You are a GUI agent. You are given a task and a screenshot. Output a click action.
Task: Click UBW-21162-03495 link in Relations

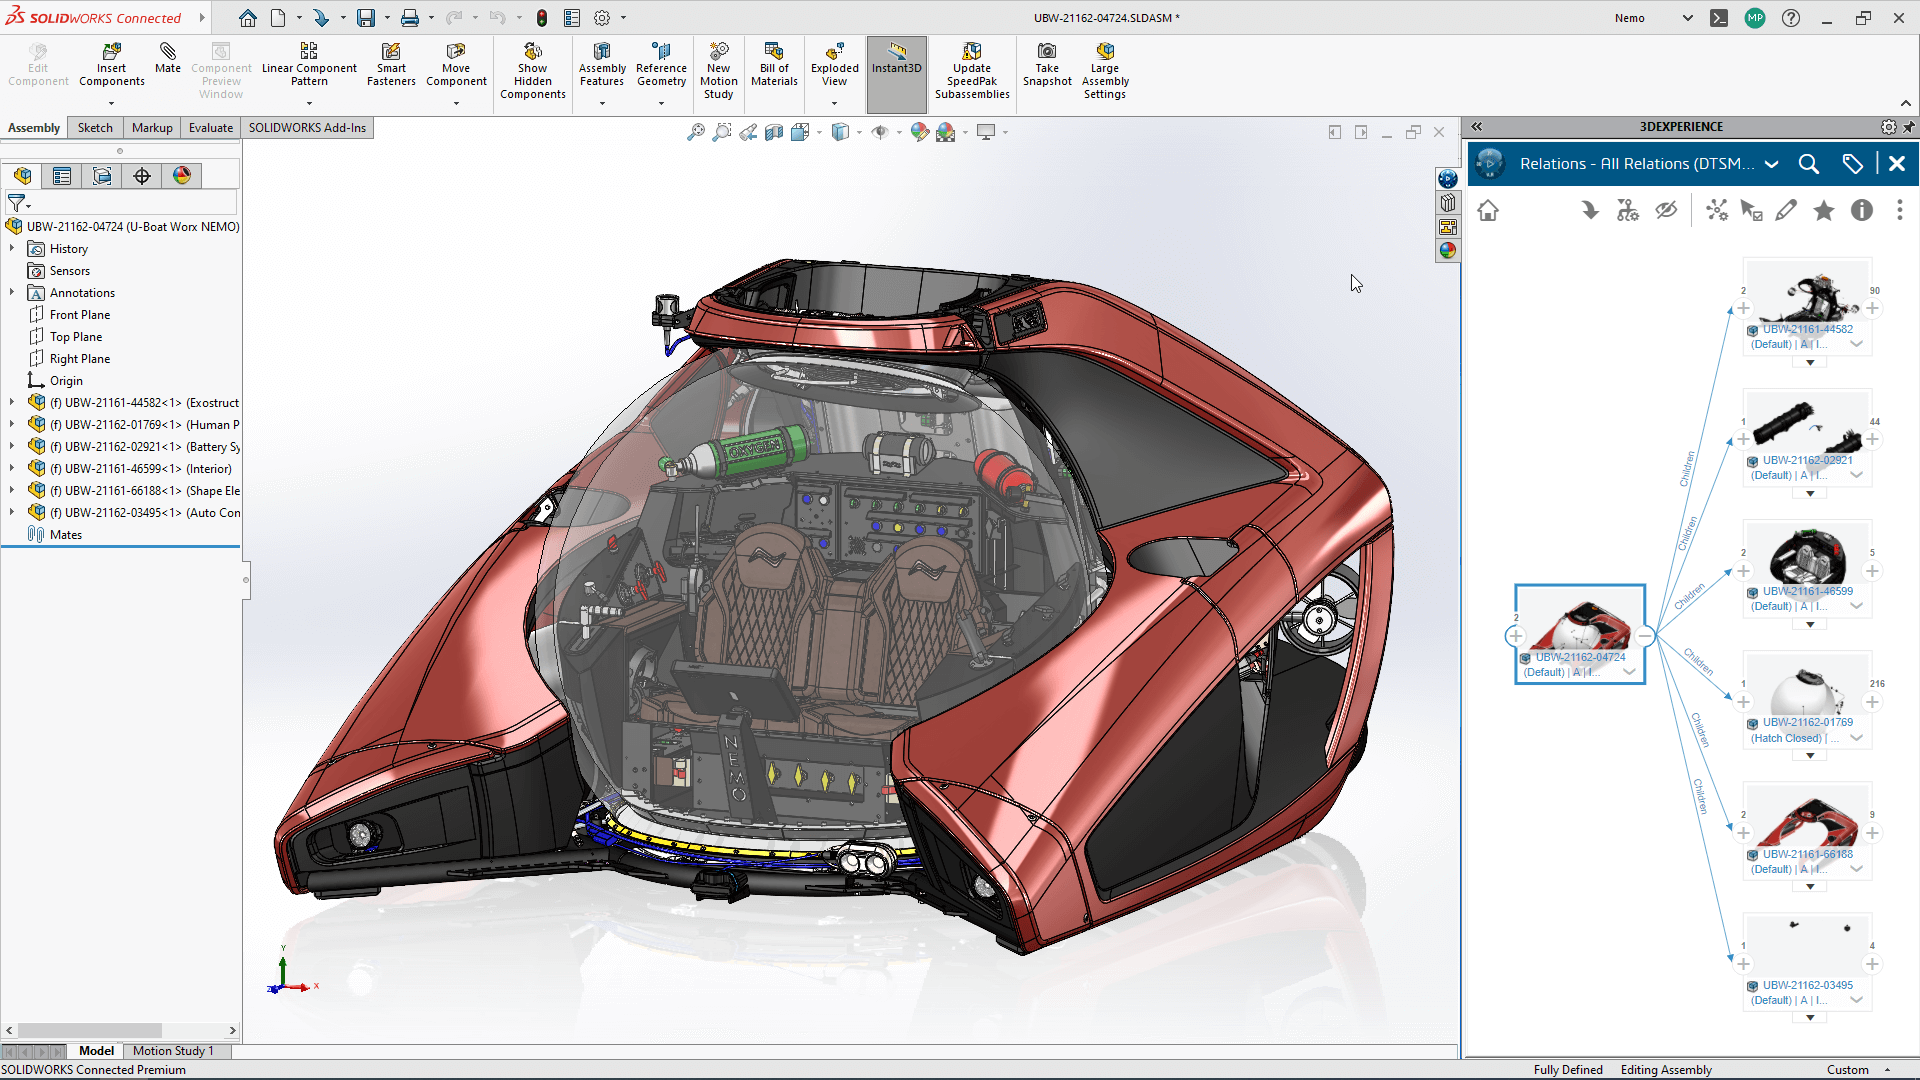[1807, 986]
